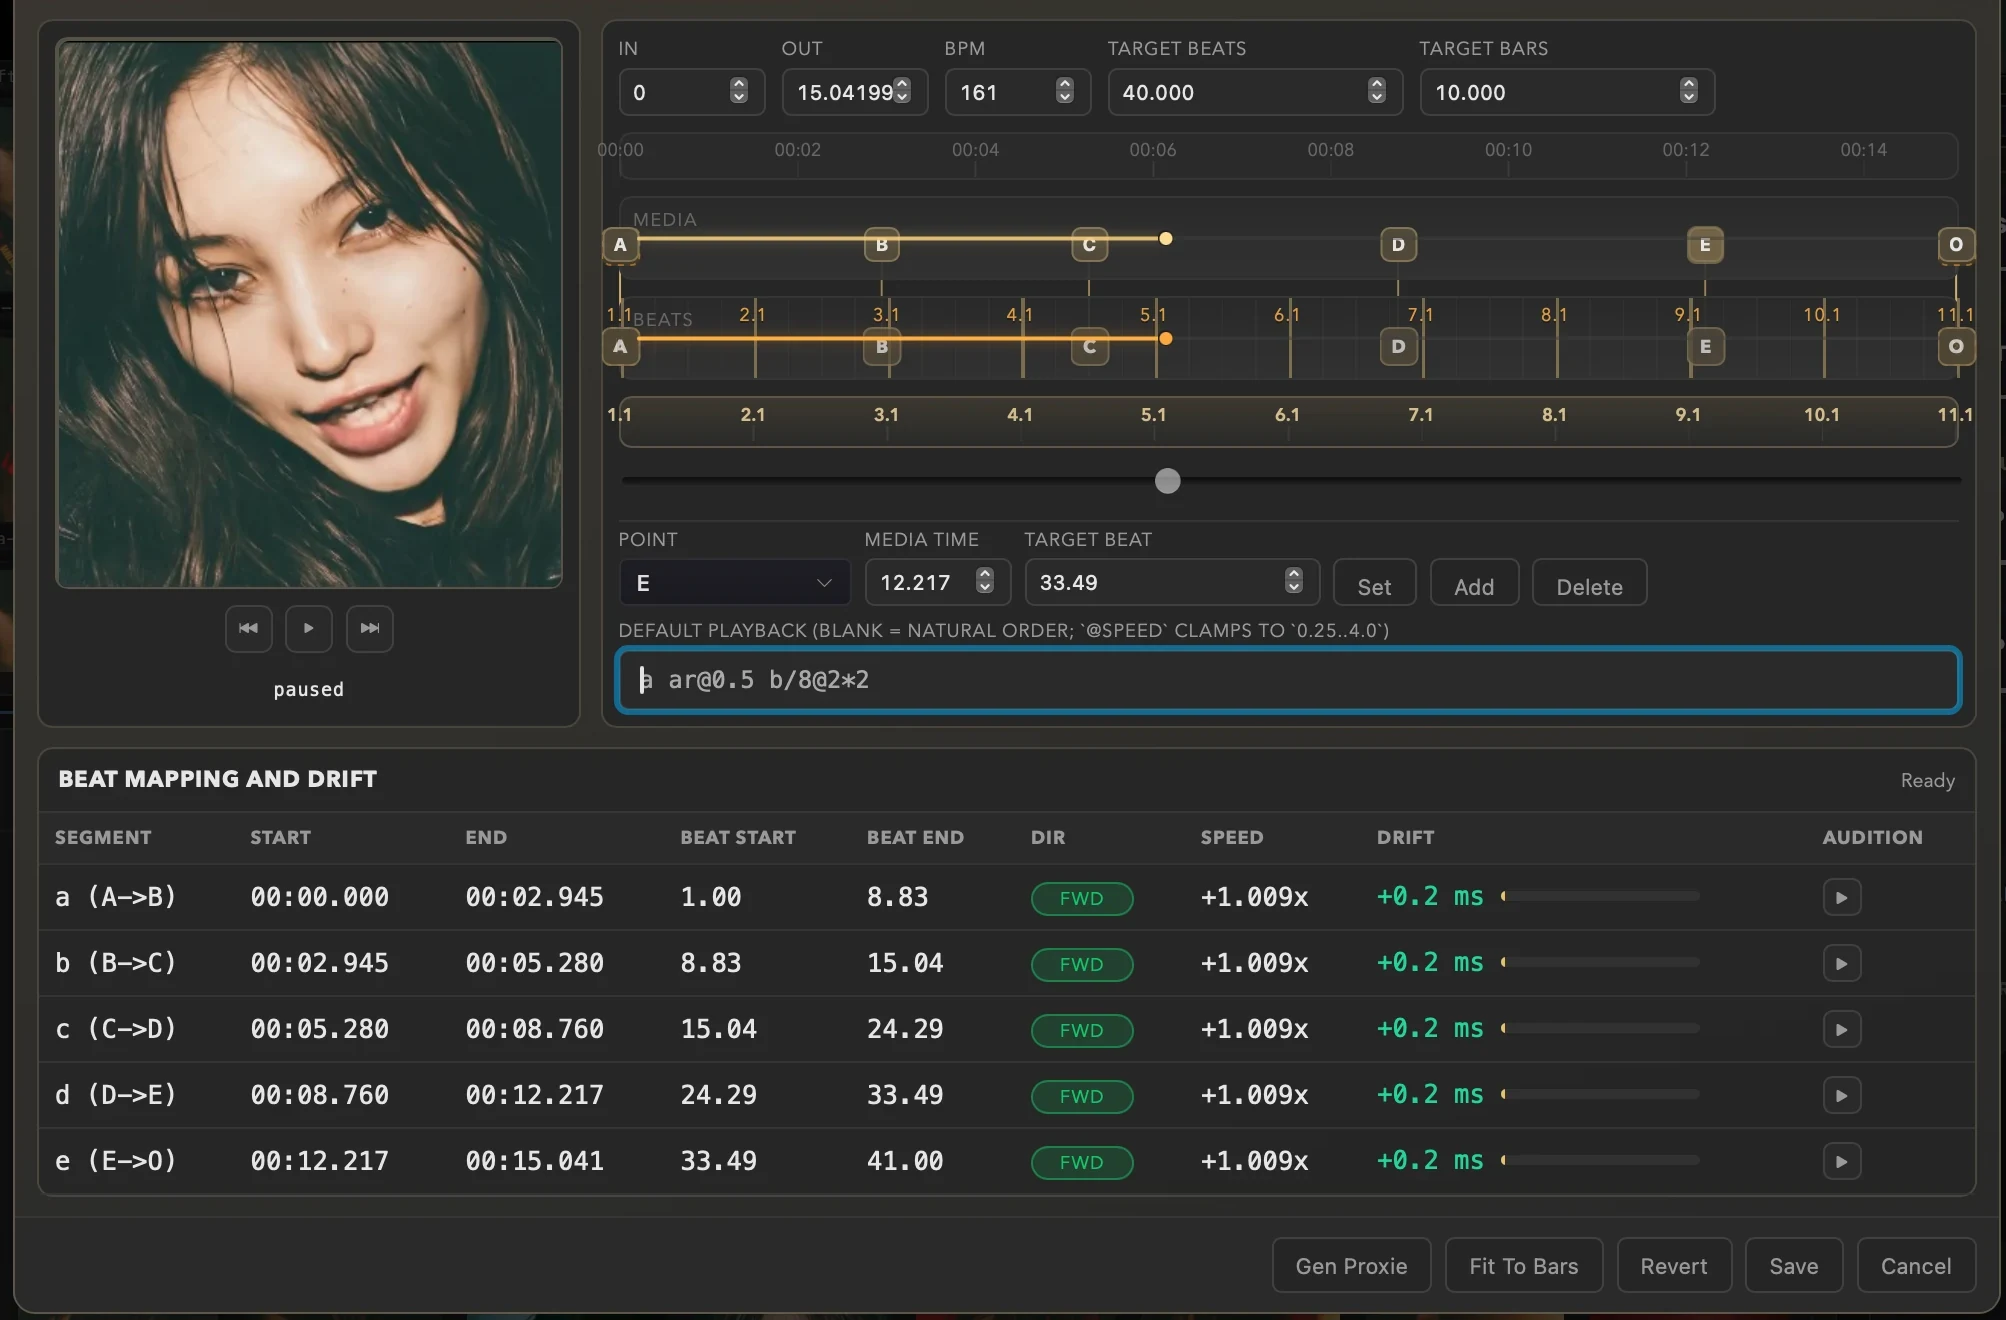This screenshot has width=2006, height=1320.
Task: Click the OUT input field
Action: click(x=855, y=92)
